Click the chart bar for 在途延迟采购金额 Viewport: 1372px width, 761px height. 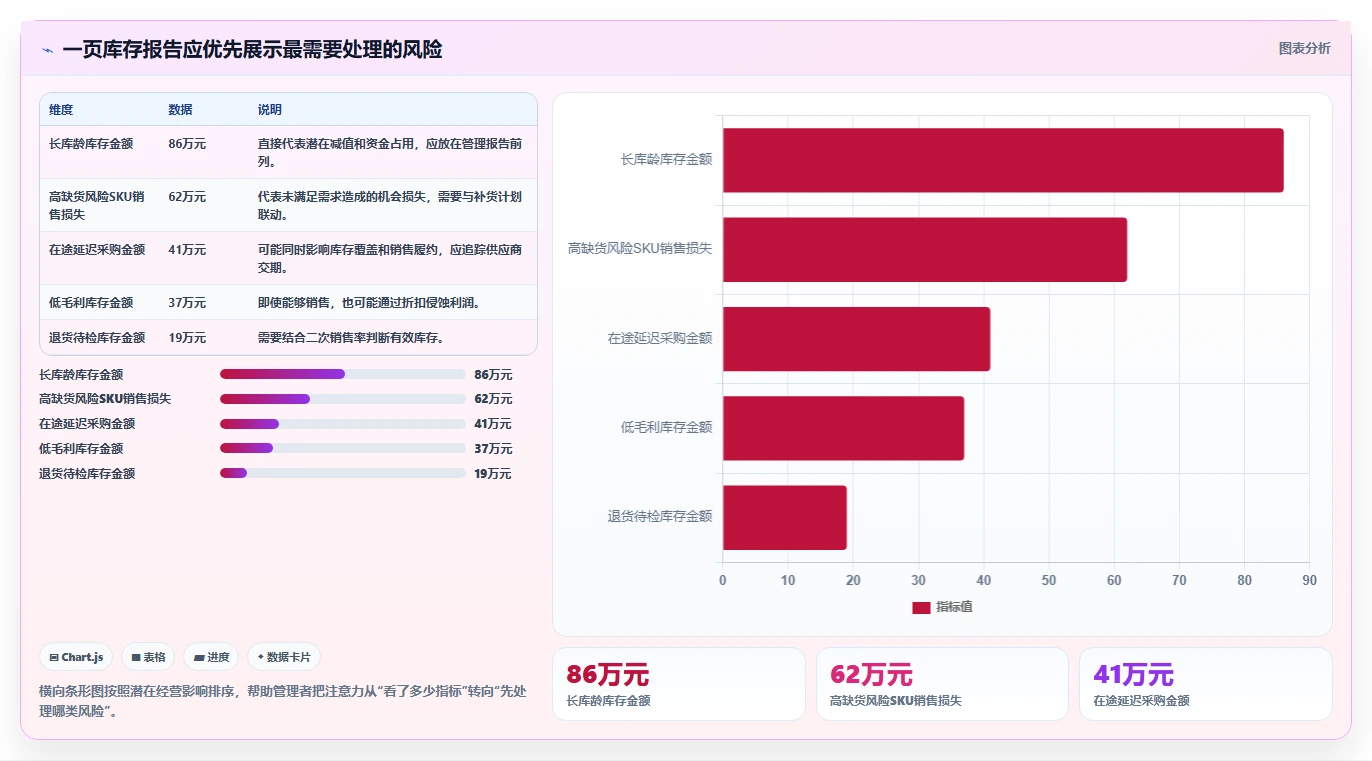(x=856, y=339)
